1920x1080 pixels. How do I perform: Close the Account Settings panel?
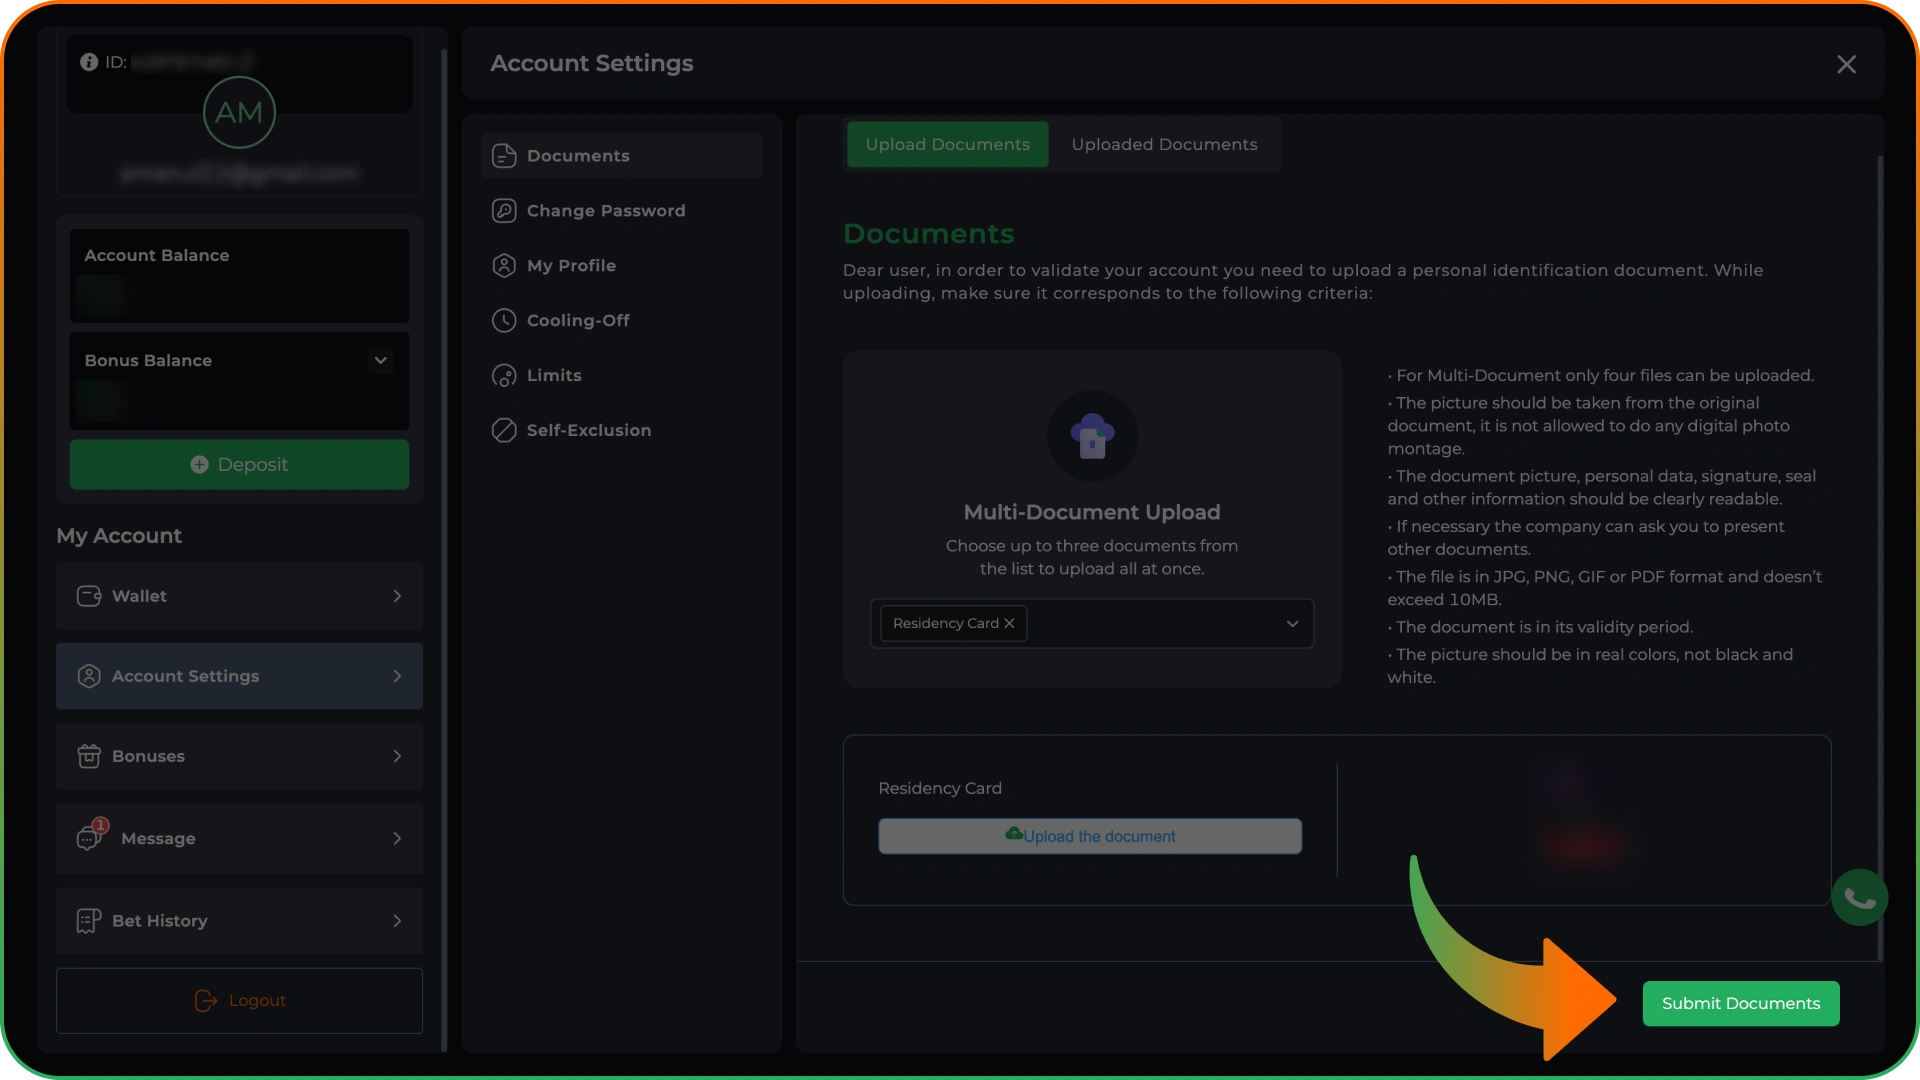[1846, 64]
